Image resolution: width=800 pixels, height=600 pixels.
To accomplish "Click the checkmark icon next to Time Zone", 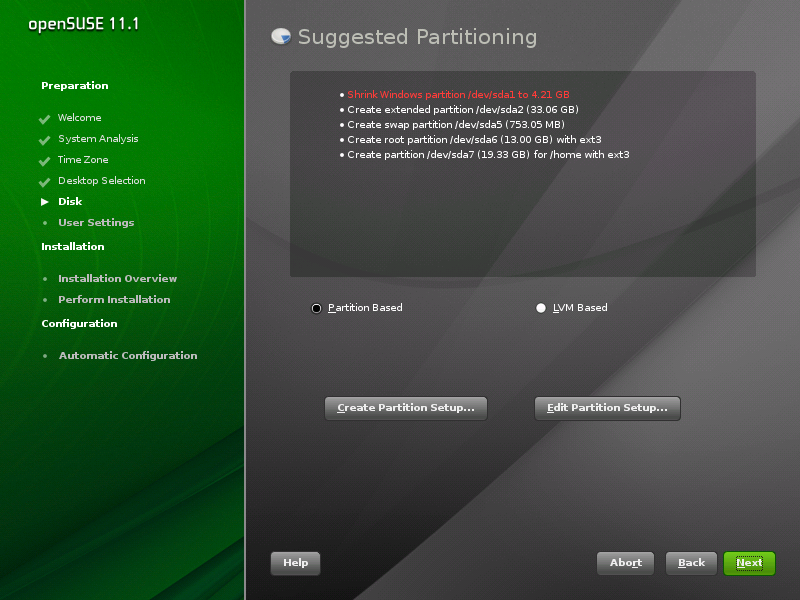I will (x=44, y=161).
